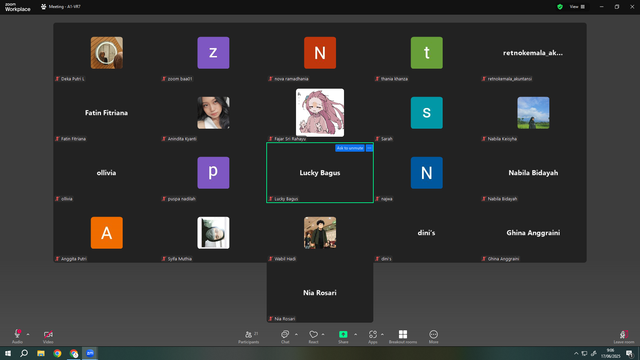Select Anggita Putri's orange A avatar
This screenshot has width=640, height=360.
pyautogui.click(x=107, y=233)
